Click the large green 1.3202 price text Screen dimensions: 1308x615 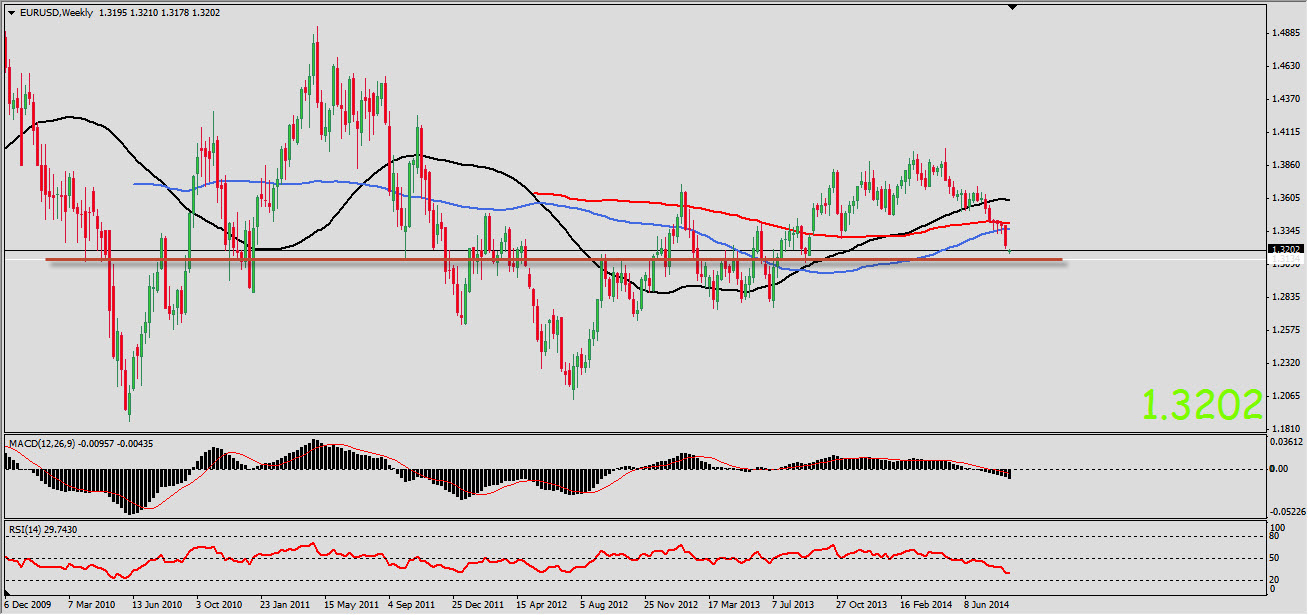click(1201, 404)
